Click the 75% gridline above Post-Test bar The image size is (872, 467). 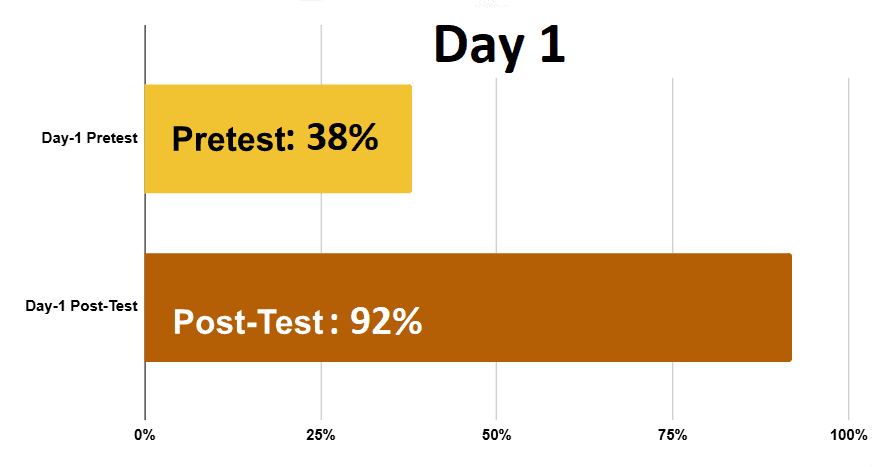(x=673, y=166)
